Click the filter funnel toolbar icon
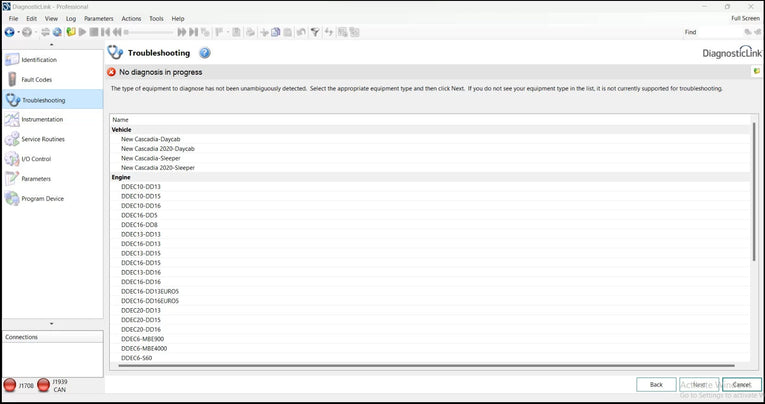Viewport: 765px width, 404px height. 314,32
